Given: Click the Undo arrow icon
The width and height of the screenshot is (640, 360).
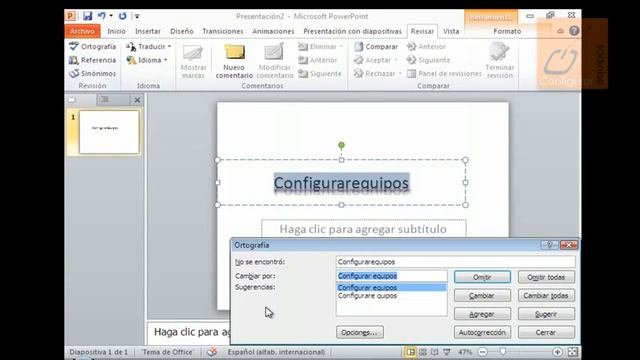Looking at the screenshot, I should click(101, 16).
